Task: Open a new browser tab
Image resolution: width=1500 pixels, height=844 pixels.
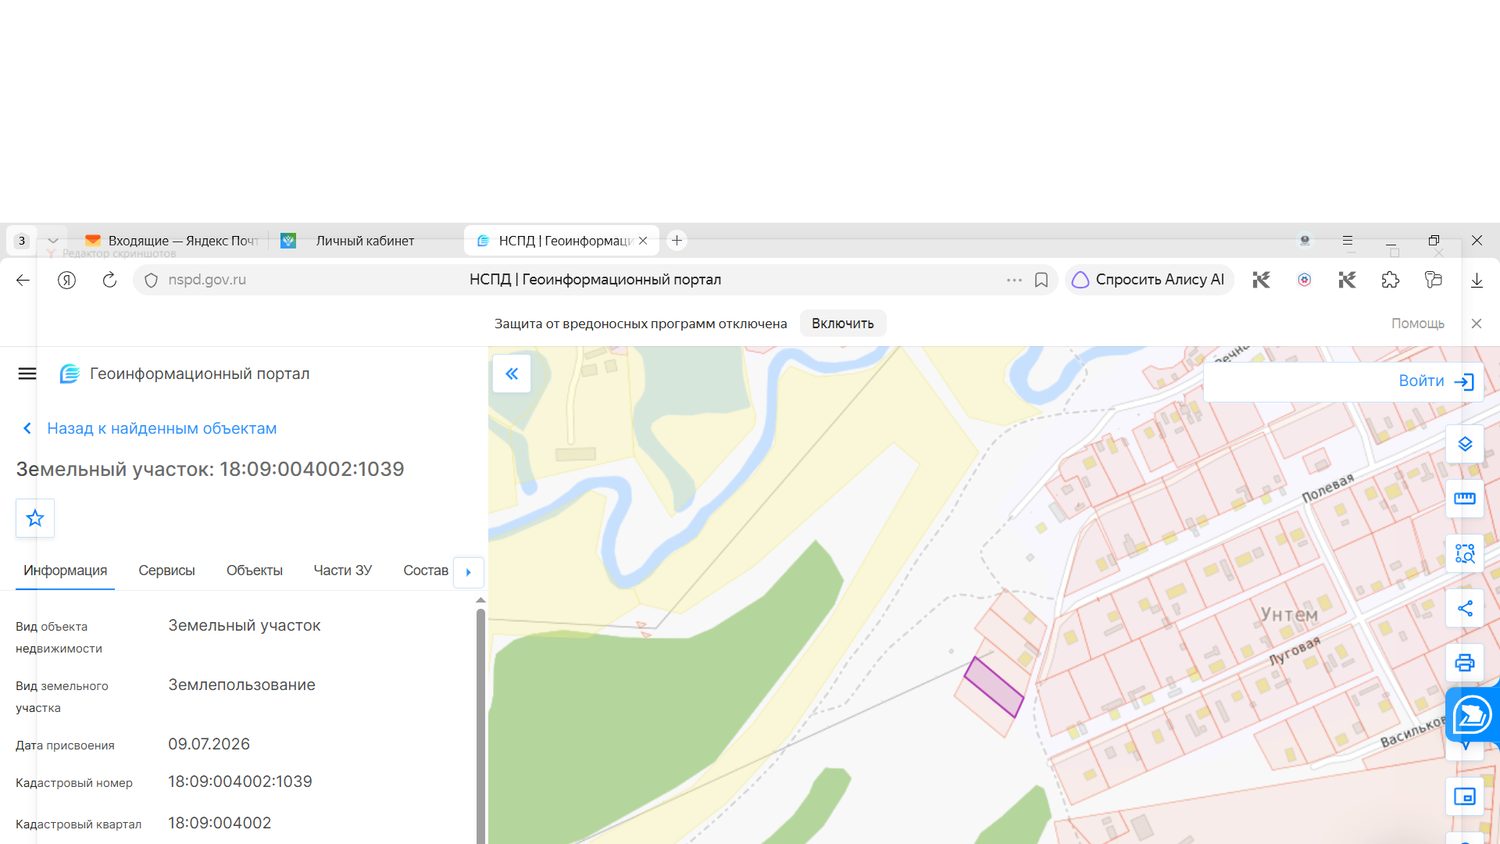Action: (677, 241)
